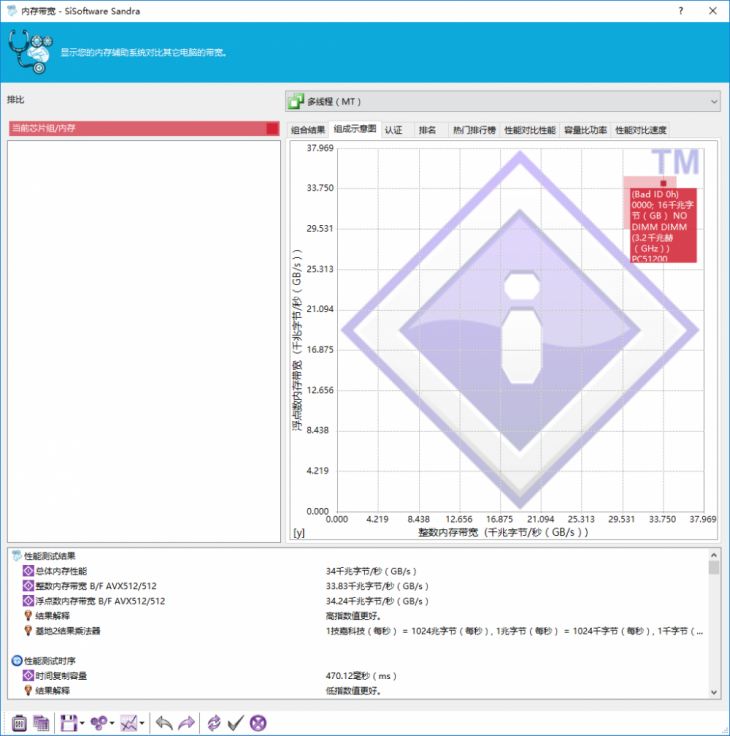
Task: Click the forward arrow icon
Action: click(x=186, y=722)
